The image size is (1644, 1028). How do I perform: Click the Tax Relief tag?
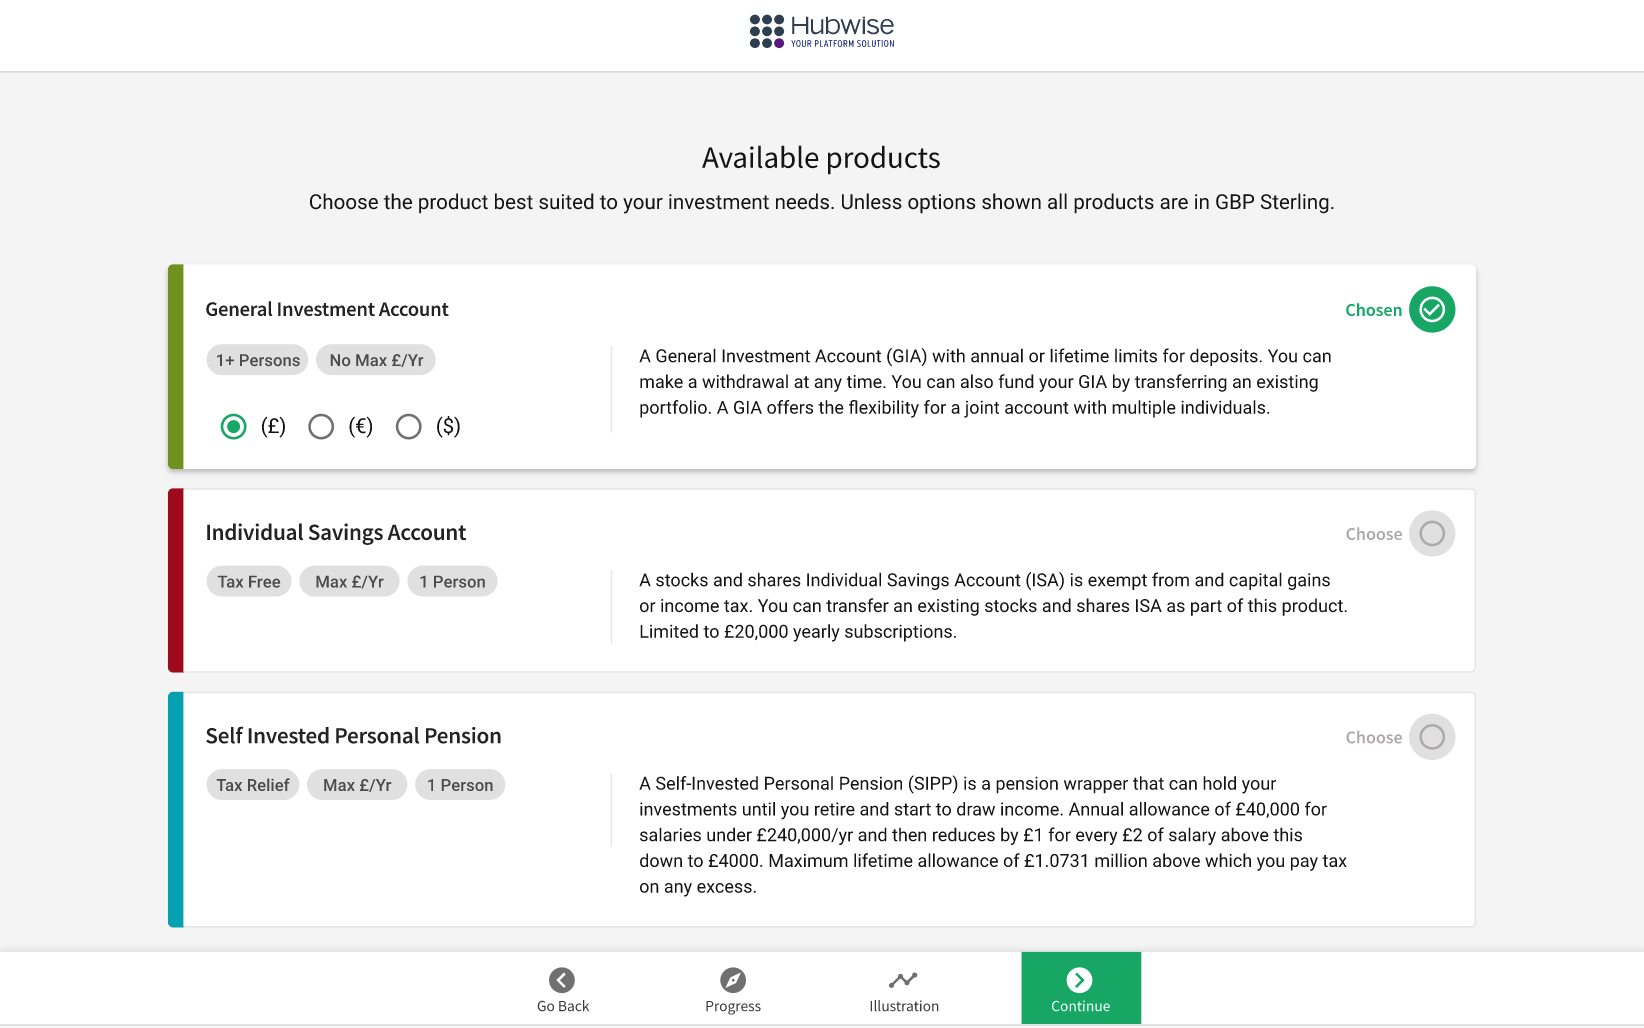point(253,785)
